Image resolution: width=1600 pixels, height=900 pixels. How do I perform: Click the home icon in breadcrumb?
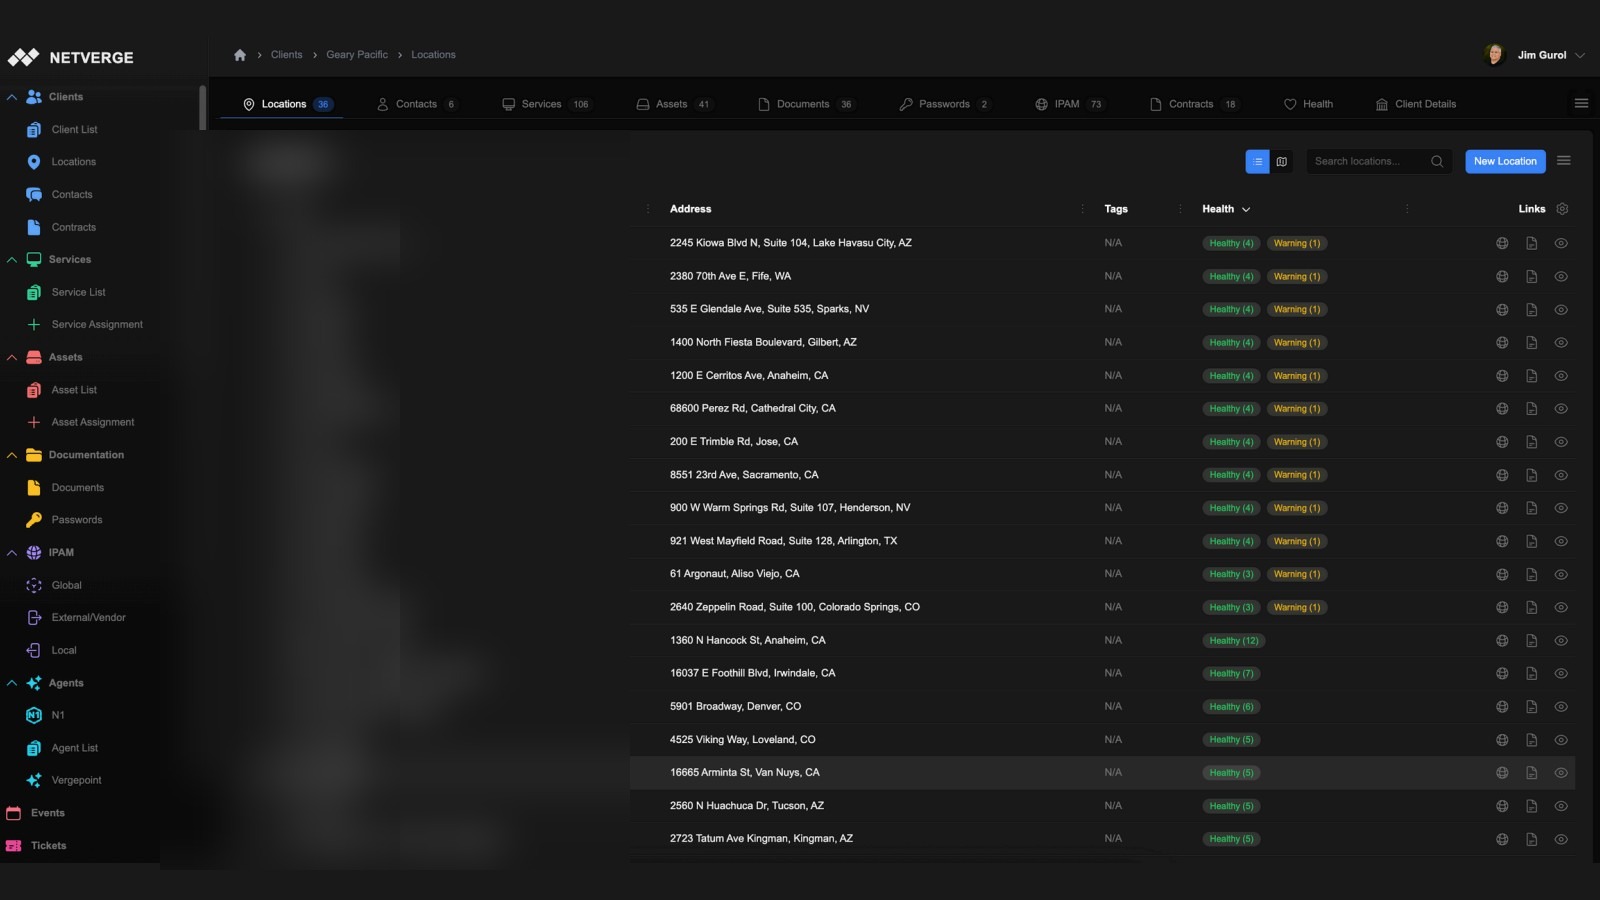pyautogui.click(x=240, y=55)
